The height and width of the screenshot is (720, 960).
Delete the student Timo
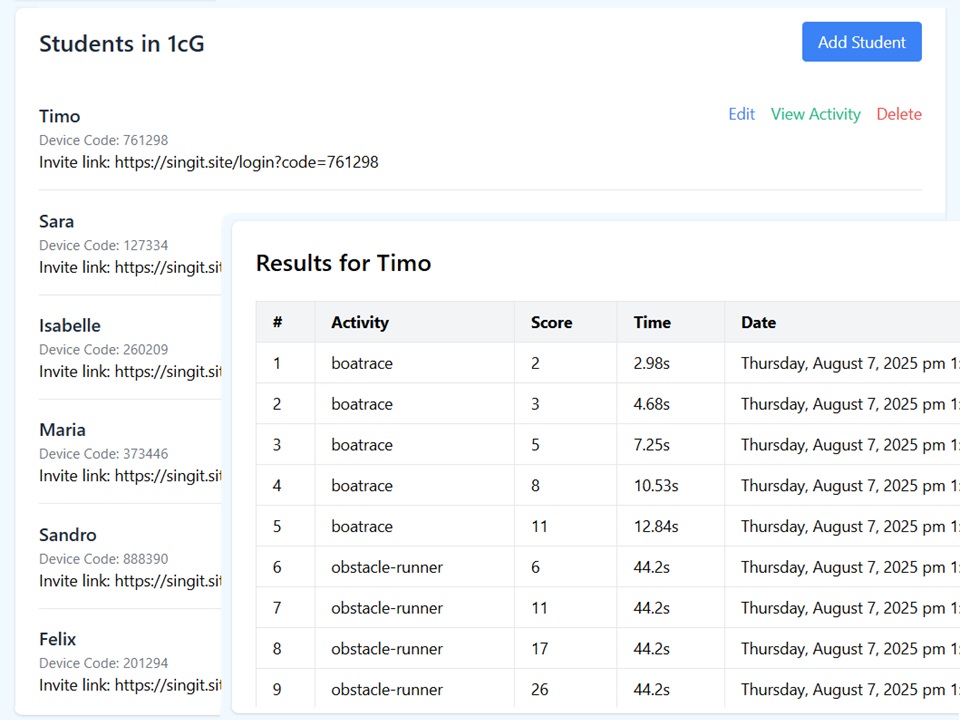(899, 114)
